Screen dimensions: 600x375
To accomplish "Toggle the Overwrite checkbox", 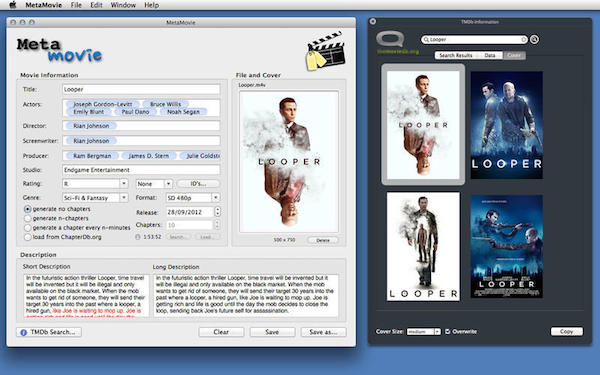I will click(x=448, y=331).
